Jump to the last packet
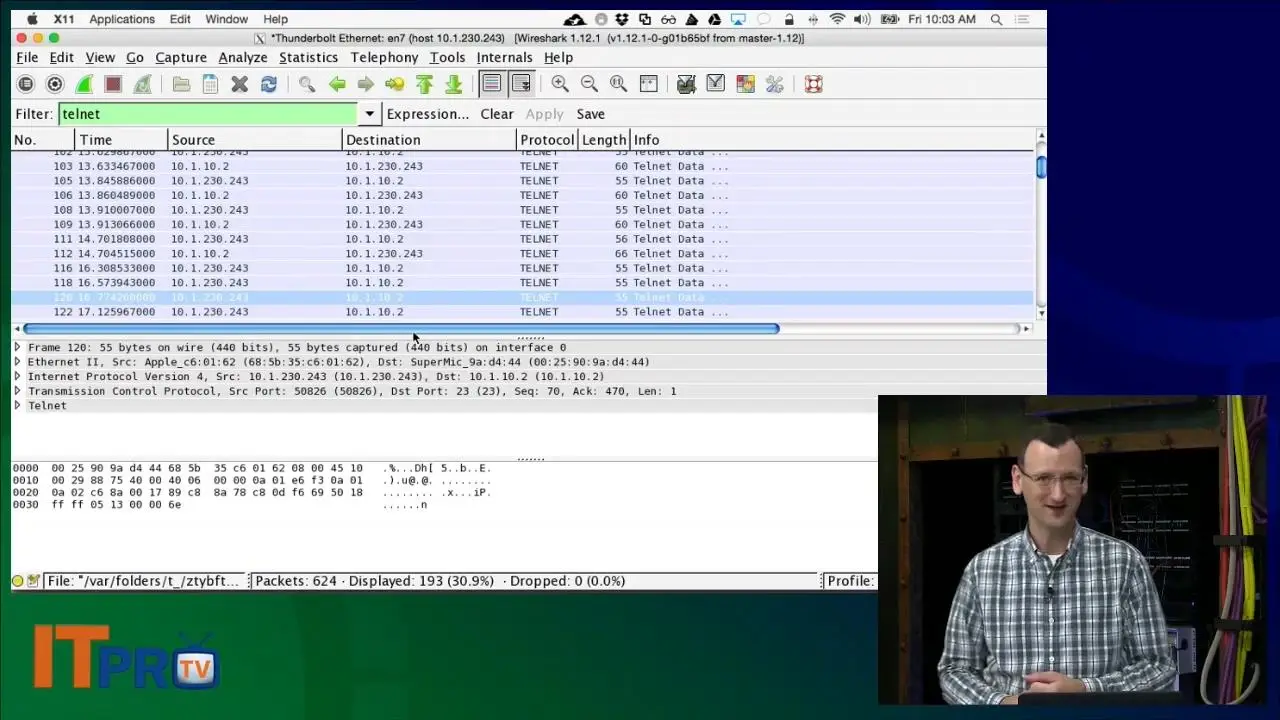The image size is (1280, 720). point(453,84)
